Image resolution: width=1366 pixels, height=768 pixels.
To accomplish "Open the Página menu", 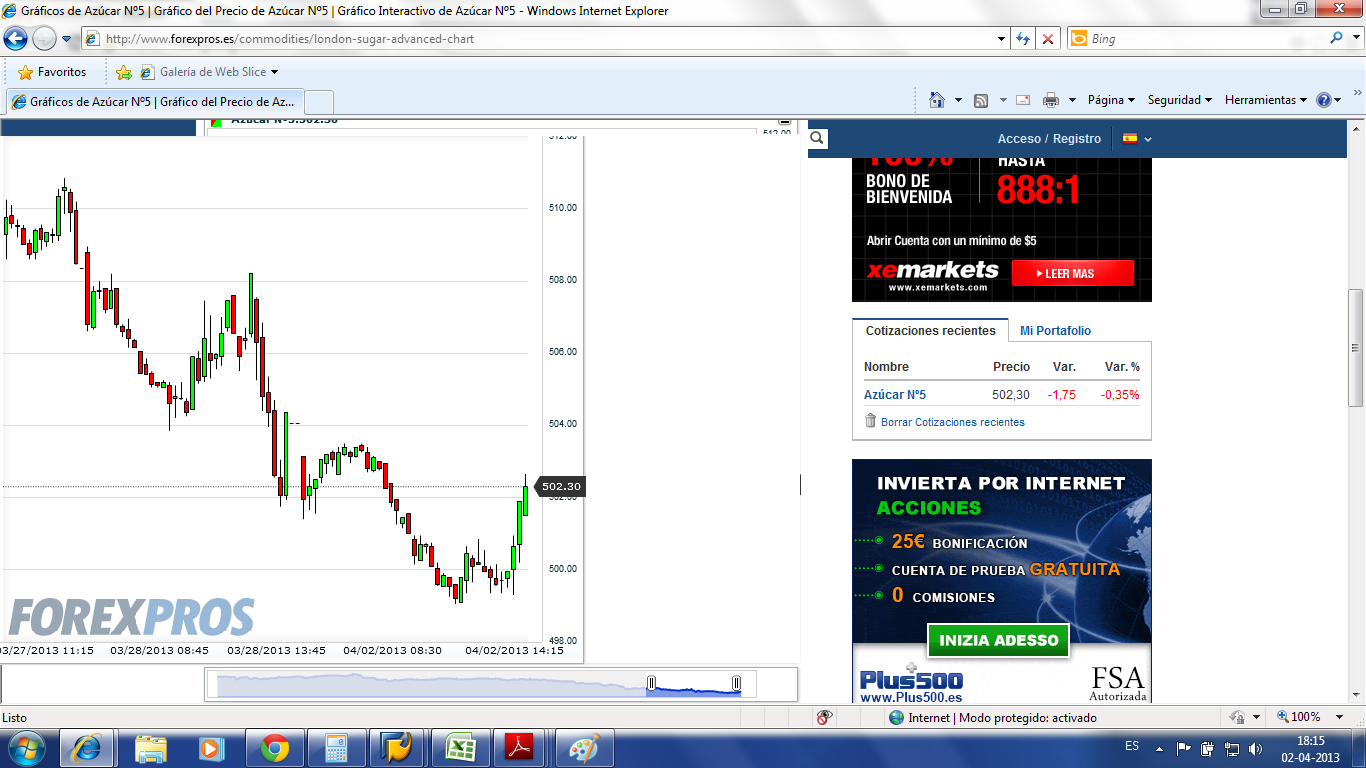I will pos(1111,100).
